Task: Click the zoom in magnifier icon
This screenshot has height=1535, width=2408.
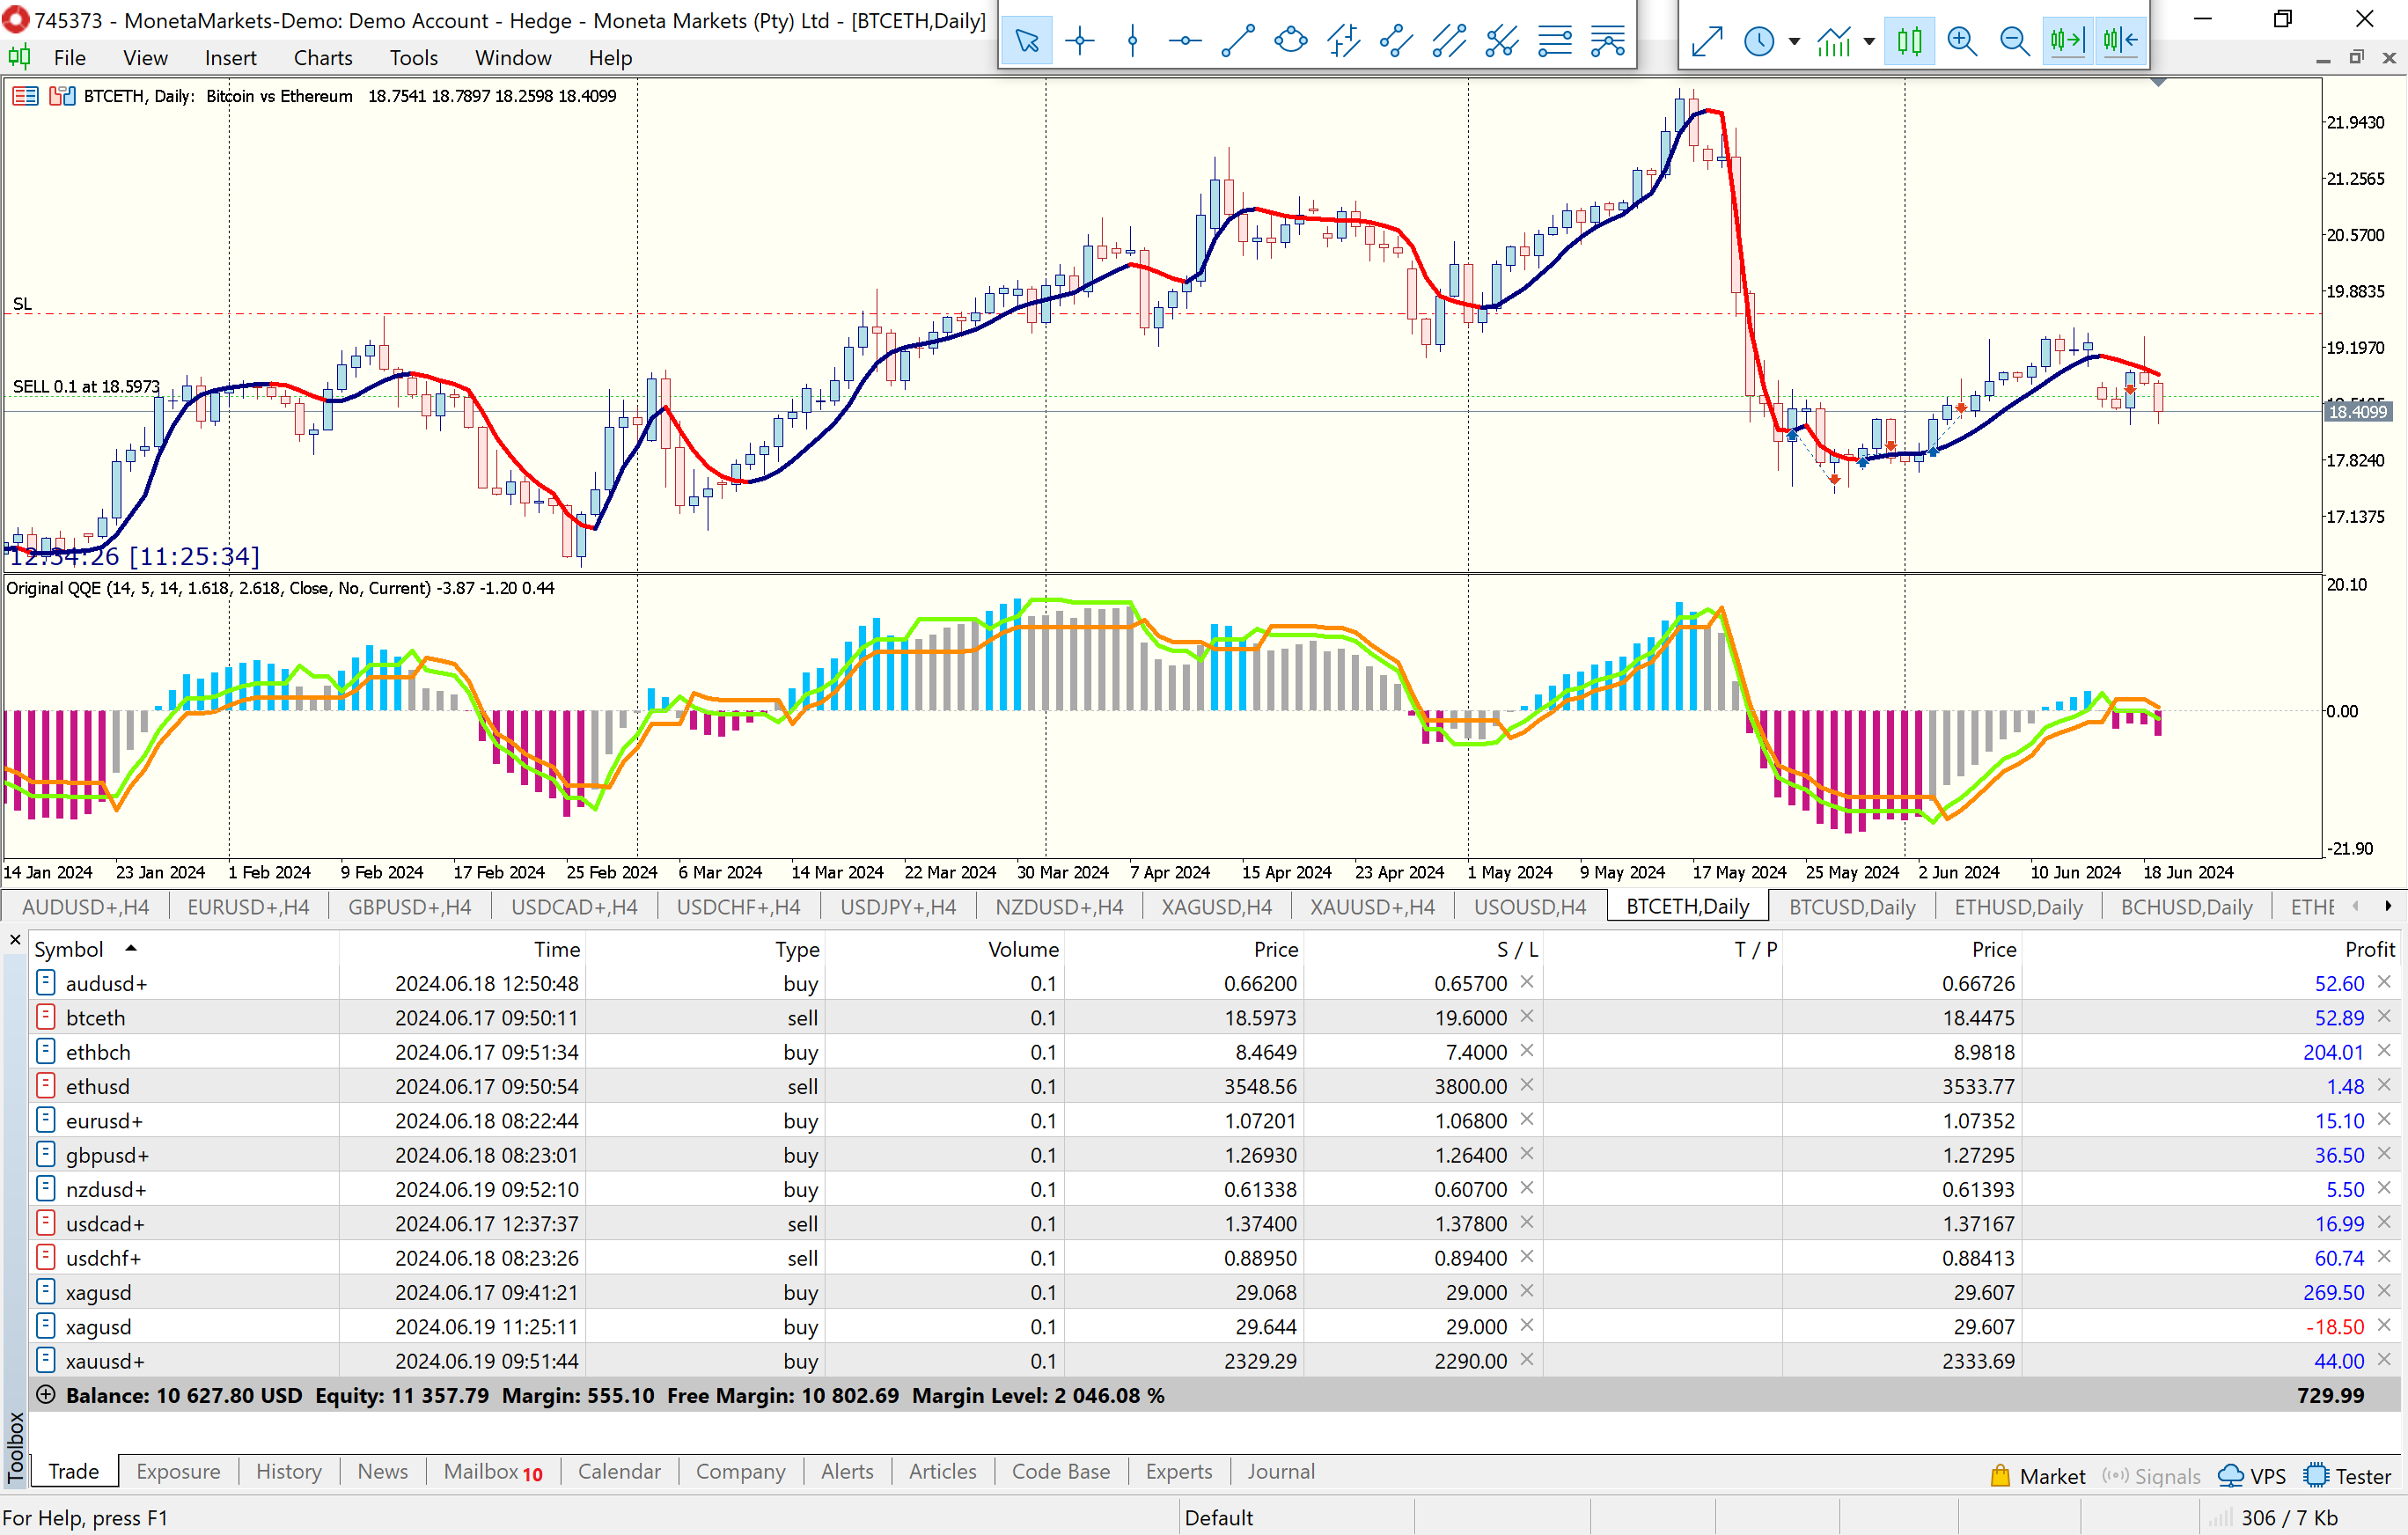Action: (x=1961, y=41)
